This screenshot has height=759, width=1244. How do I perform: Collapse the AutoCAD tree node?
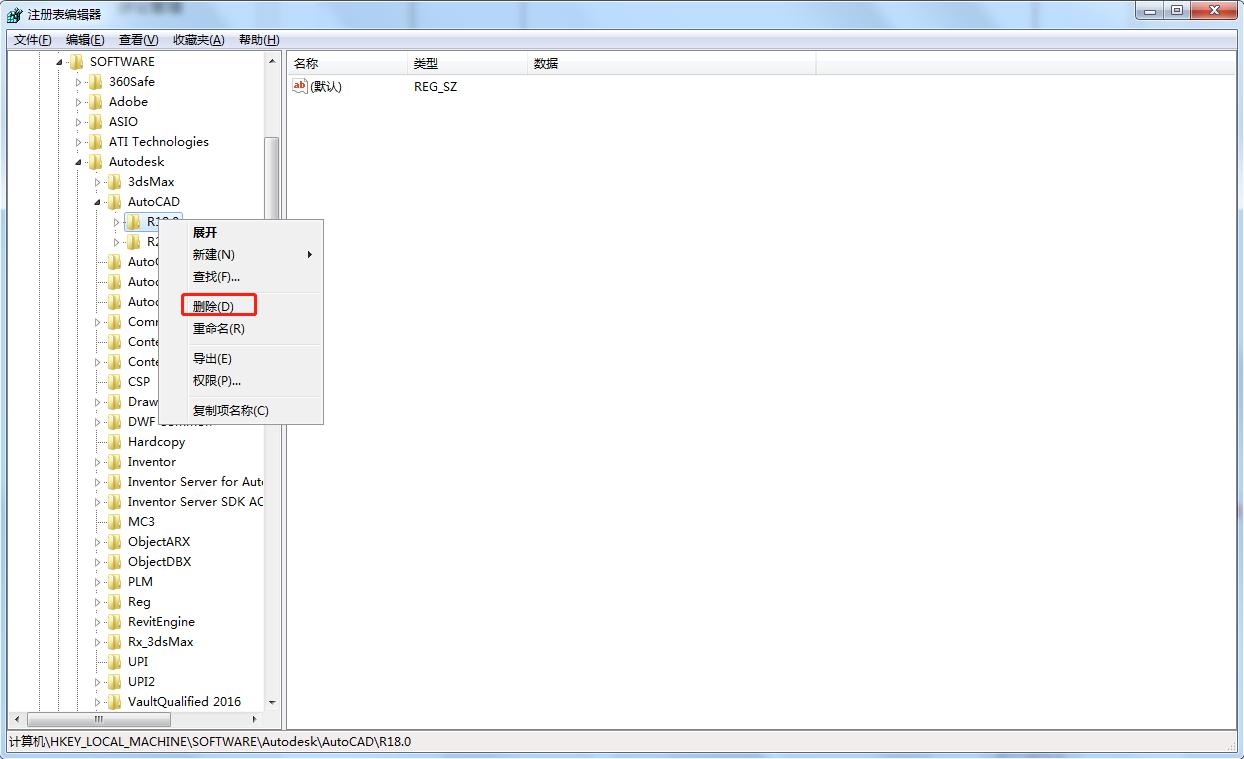(x=98, y=202)
